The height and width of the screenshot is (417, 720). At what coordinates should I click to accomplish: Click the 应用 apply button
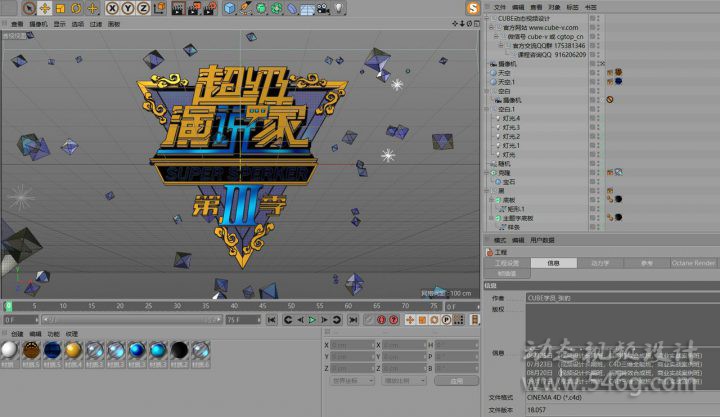pos(456,381)
